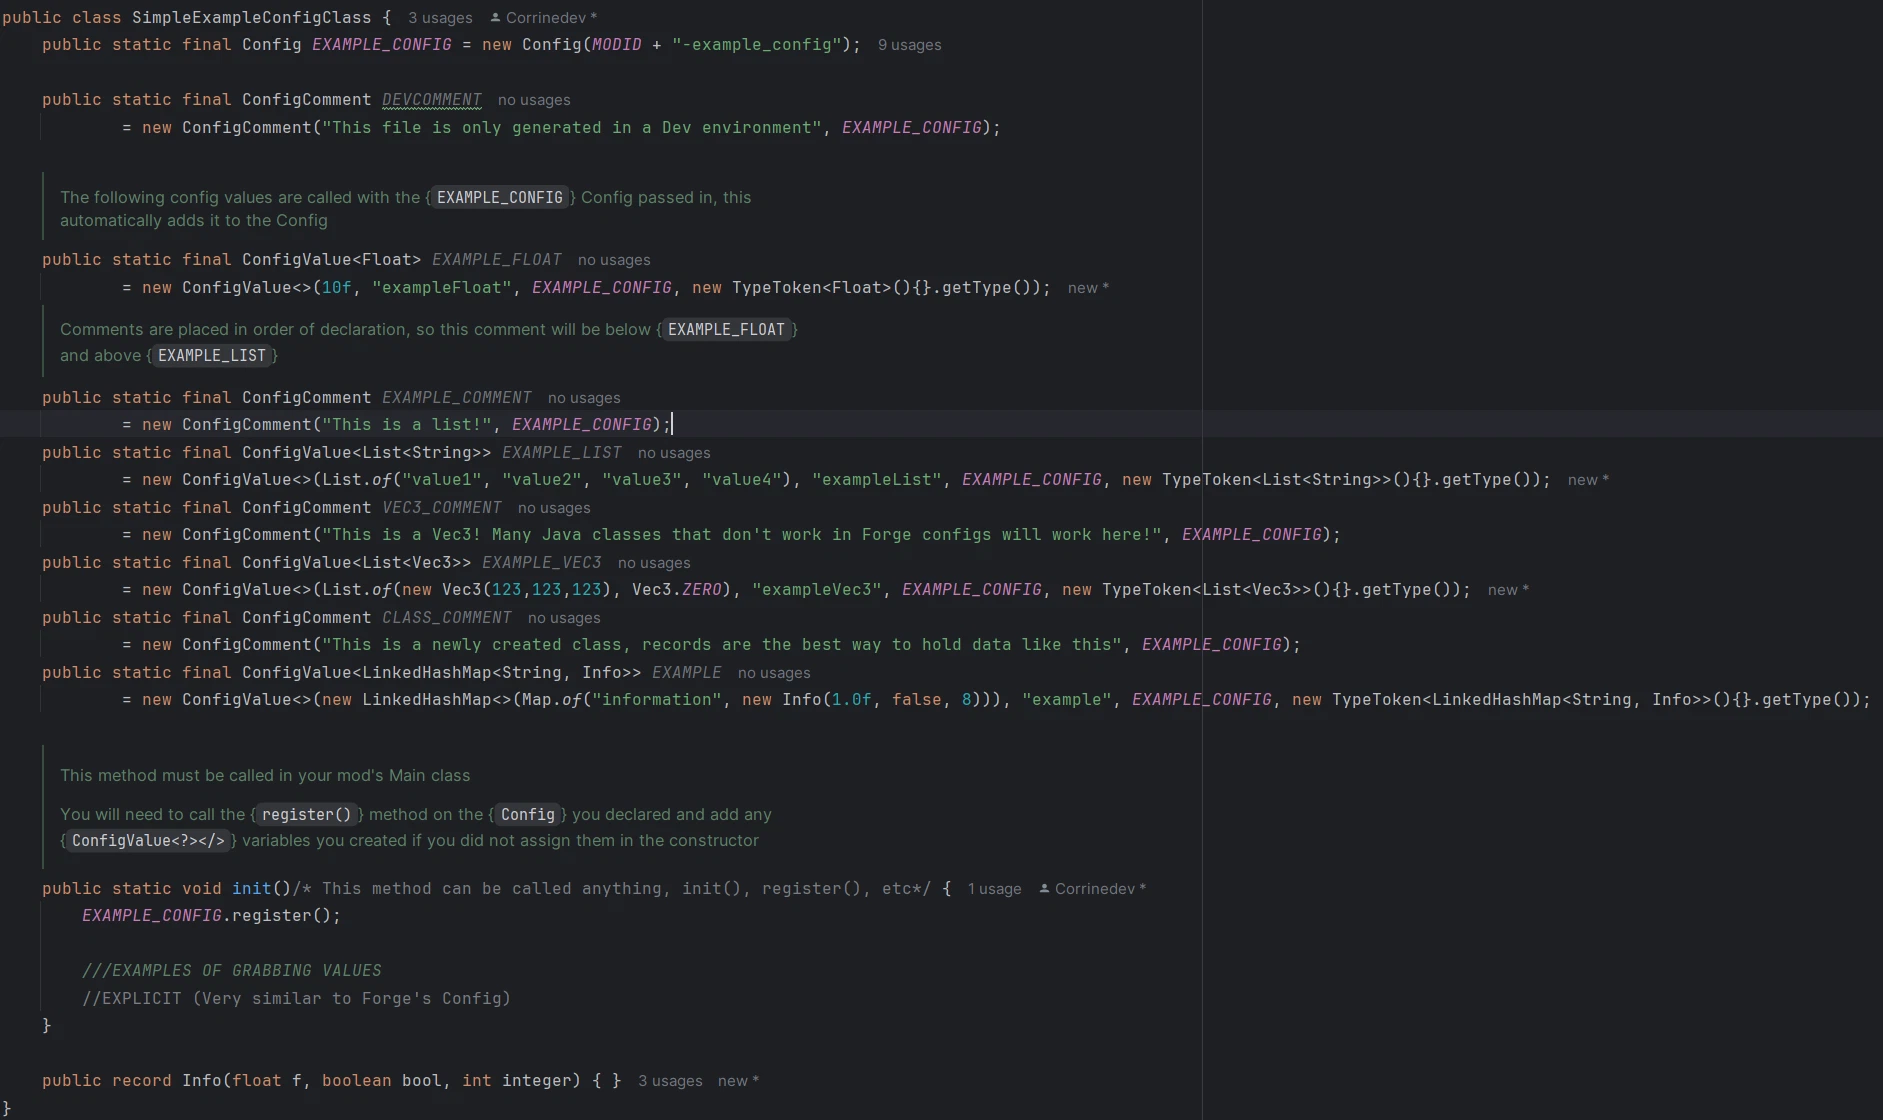Open the '1 usage' hint beside the init() method
Viewport: 1883px width, 1120px height.
coord(994,889)
